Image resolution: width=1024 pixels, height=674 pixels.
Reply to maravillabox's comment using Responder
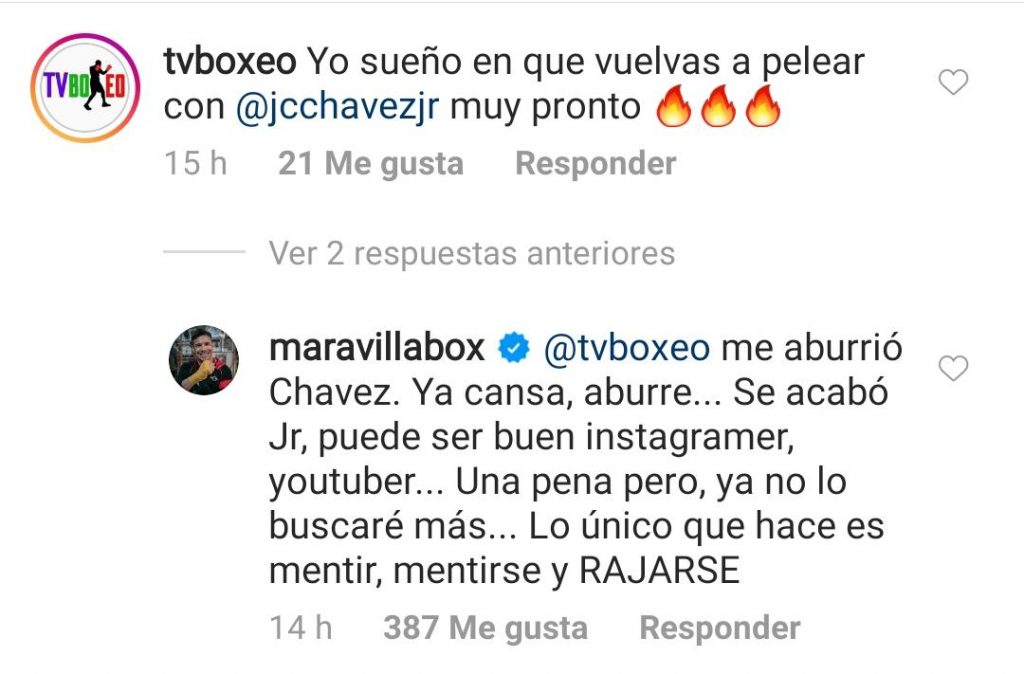click(720, 628)
